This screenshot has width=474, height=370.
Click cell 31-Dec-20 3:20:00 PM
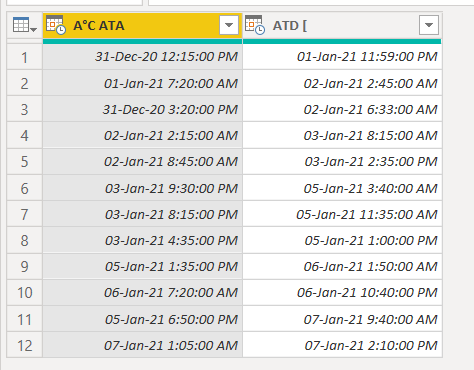(142, 109)
